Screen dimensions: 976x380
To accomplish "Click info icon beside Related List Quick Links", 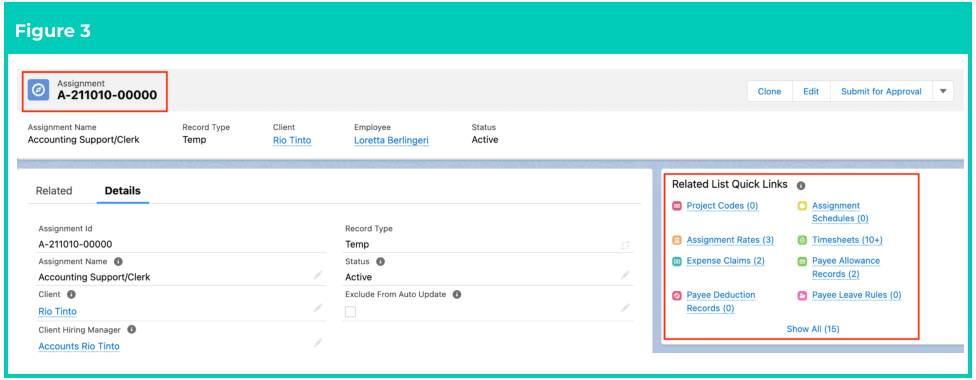I will (801, 186).
